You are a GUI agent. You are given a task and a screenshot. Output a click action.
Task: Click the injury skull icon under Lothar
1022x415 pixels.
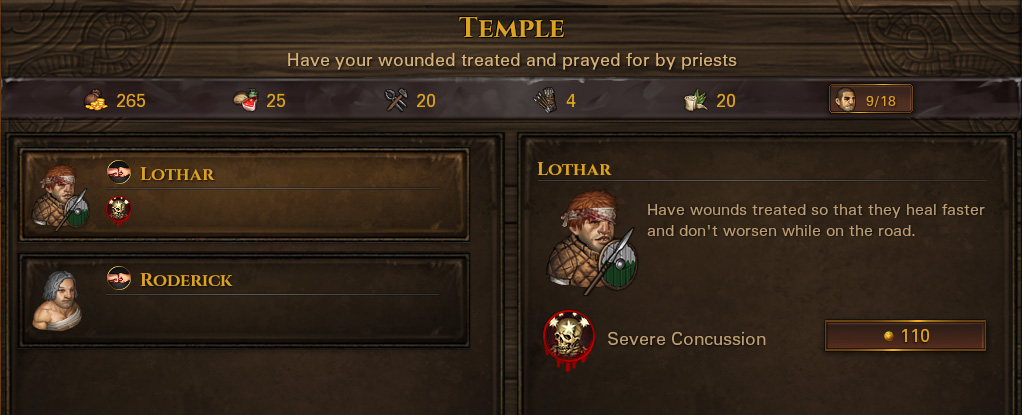tap(119, 210)
